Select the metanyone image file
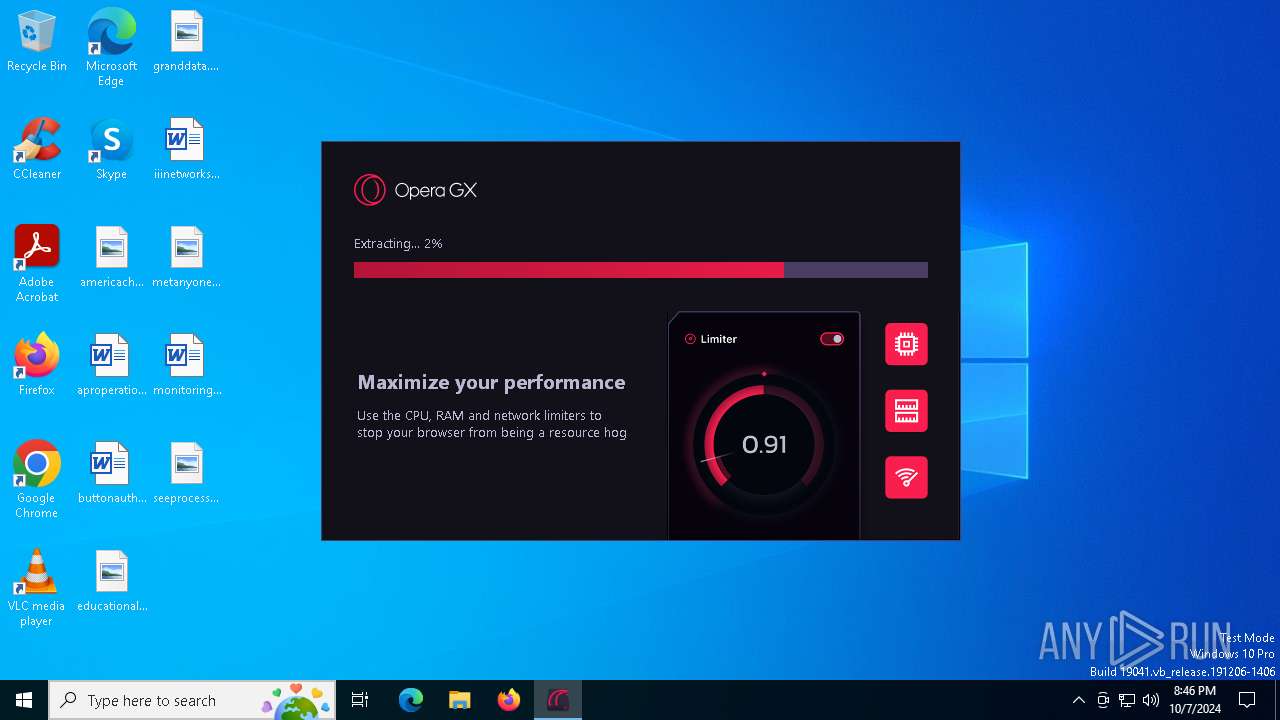The image size is (1280, 720). 186,258
